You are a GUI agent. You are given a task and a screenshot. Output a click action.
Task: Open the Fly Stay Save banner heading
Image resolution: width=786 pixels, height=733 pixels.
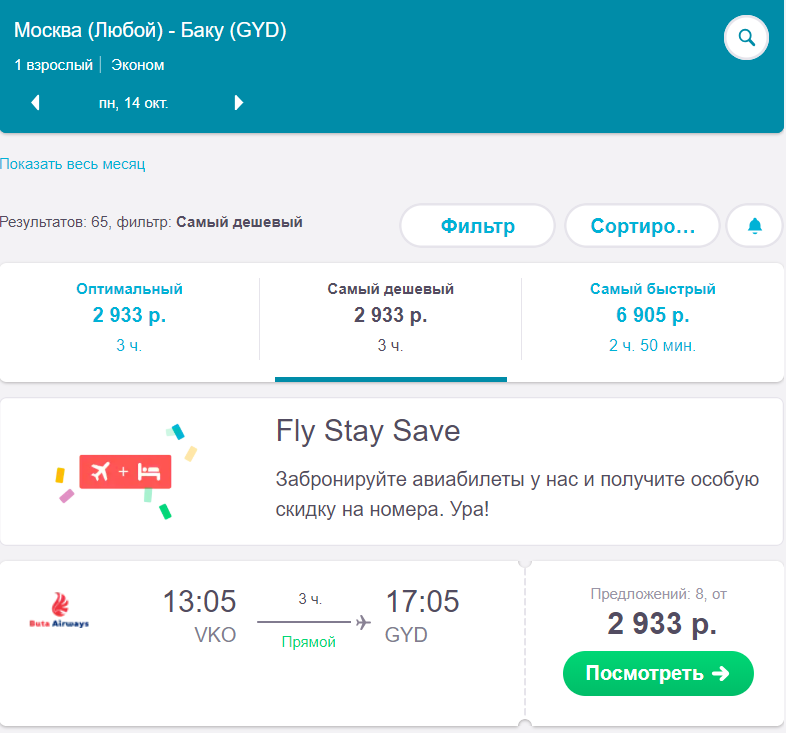click(367, 431)
